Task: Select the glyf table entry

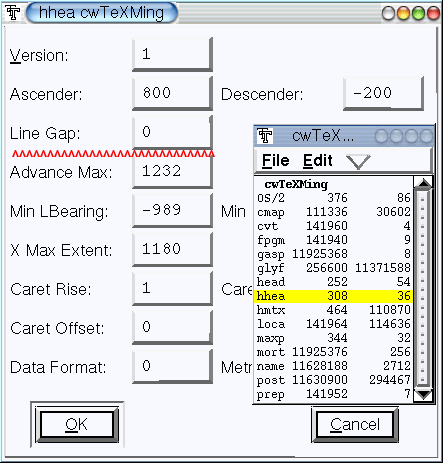Action: pos(334,268)
